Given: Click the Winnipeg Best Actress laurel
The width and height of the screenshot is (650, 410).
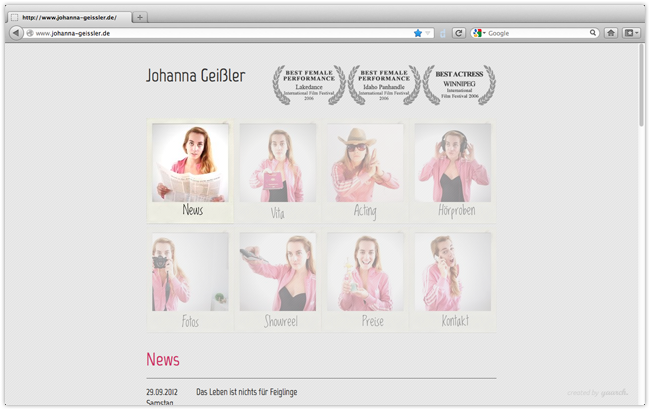Looking at the screenshot, I should (x=459, y=85).
